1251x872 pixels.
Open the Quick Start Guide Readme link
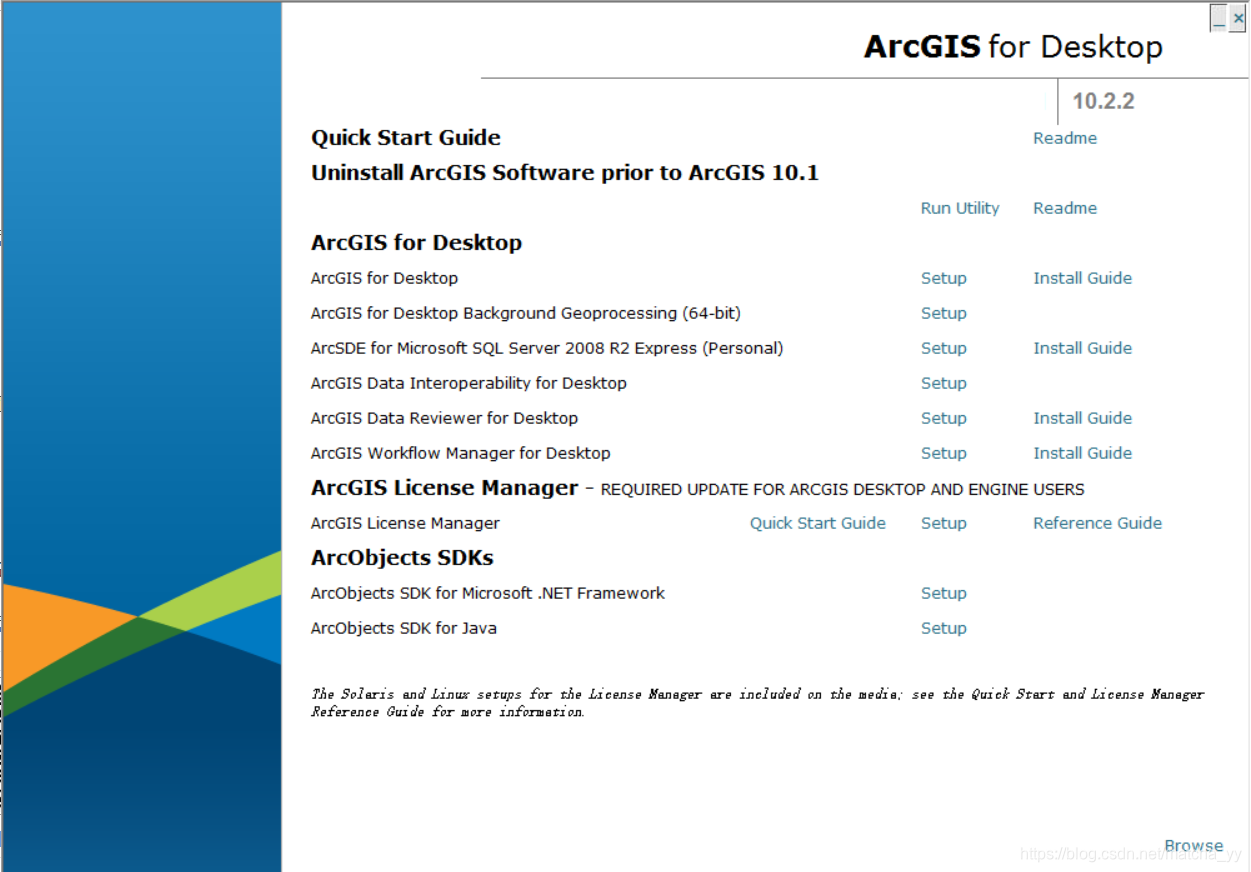coord(1065,138)
